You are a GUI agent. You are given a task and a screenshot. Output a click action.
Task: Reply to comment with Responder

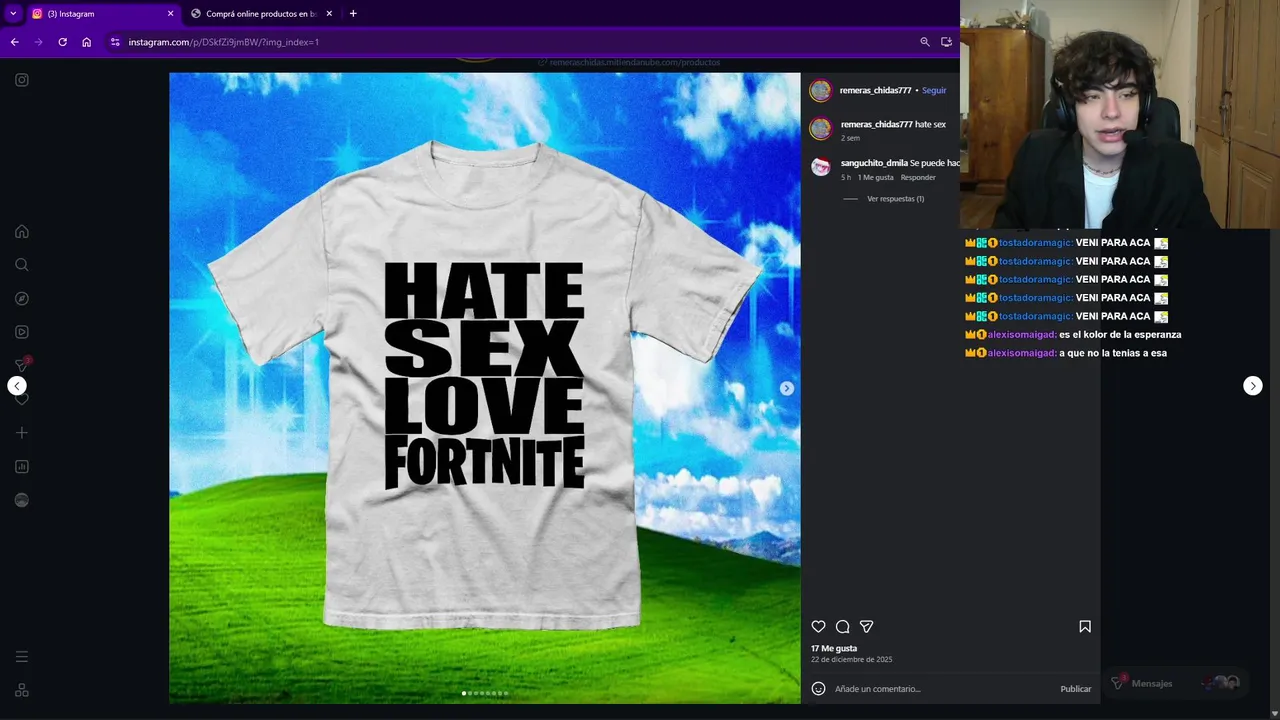pyautogui.click(x=918, y=178)
